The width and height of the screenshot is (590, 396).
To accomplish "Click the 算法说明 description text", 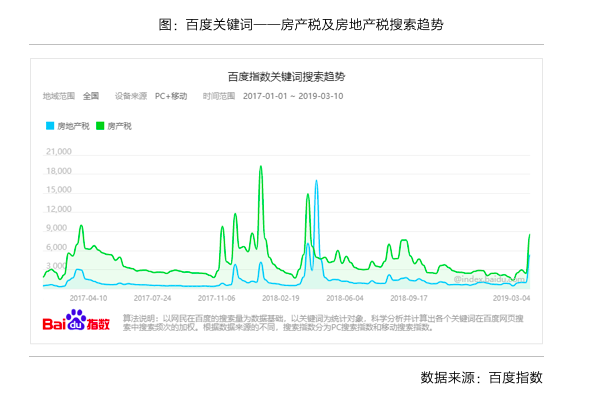I will point(323,323).
